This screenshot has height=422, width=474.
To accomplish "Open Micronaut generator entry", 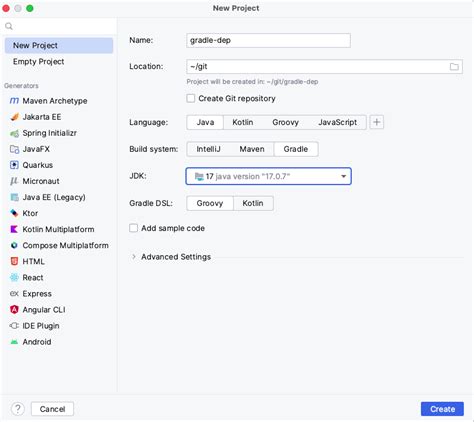I will point(59,181).
